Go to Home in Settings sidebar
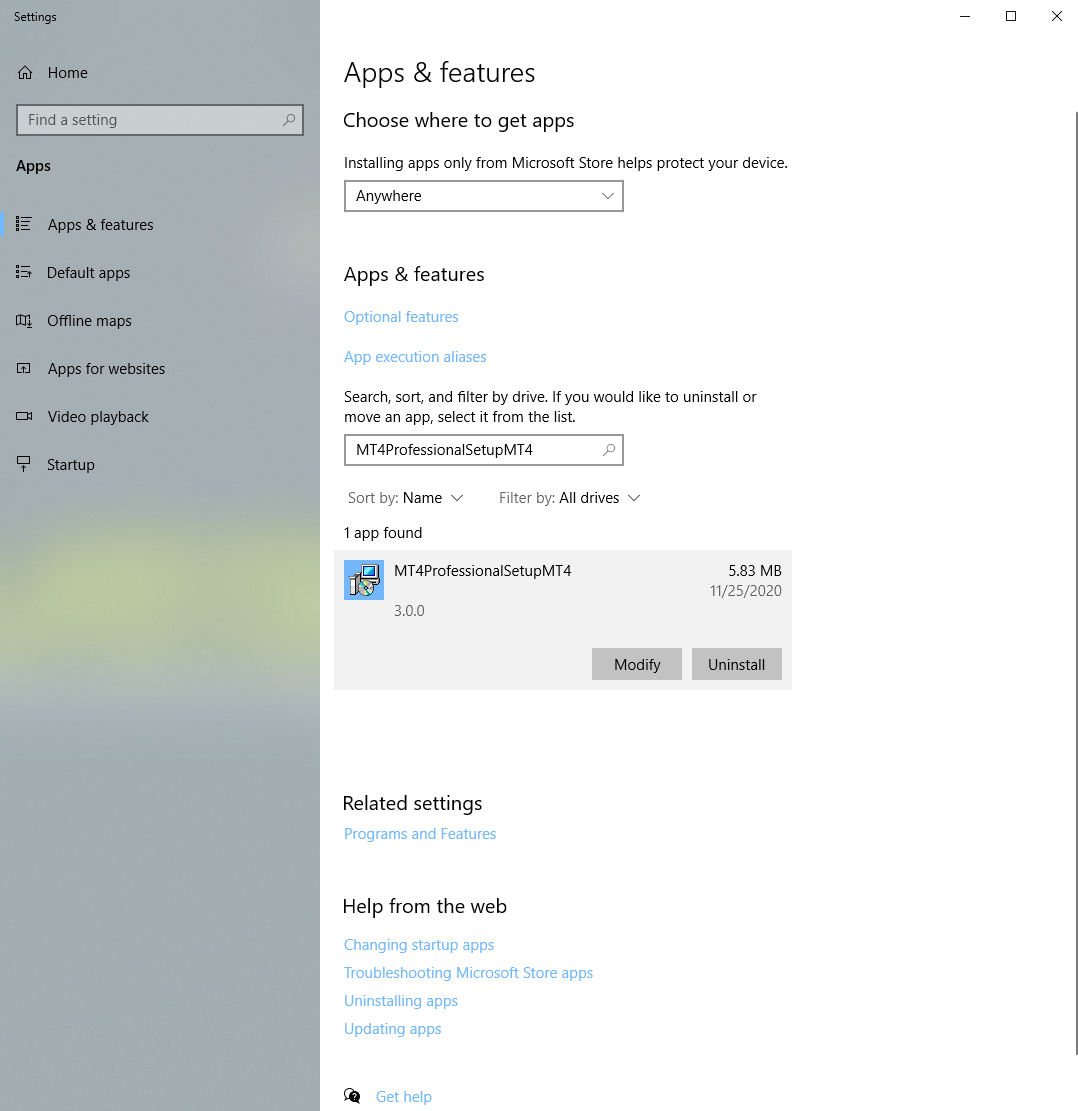This screenshot has height=1111, width=1078. (159, 73)
